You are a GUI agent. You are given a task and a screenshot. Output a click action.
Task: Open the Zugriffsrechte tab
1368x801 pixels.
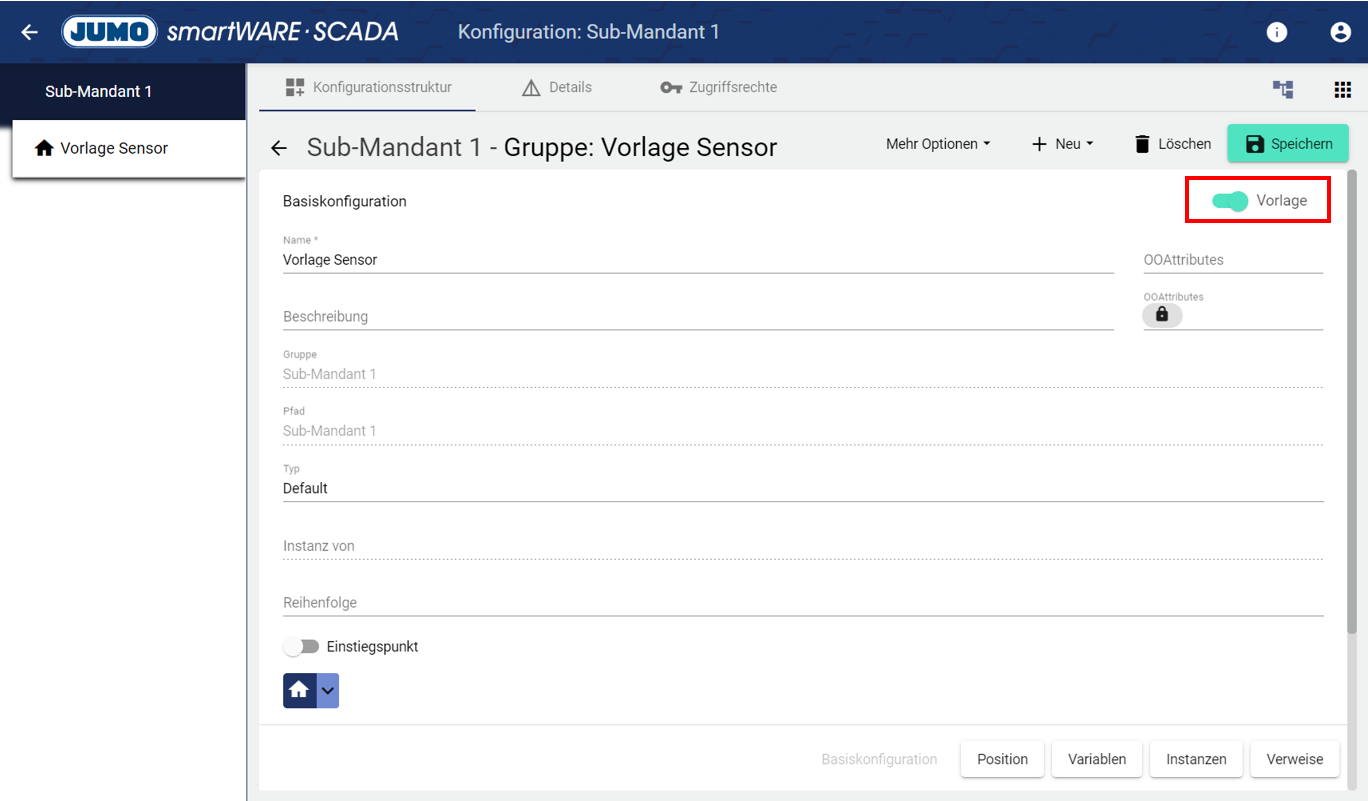coord(719,88)
